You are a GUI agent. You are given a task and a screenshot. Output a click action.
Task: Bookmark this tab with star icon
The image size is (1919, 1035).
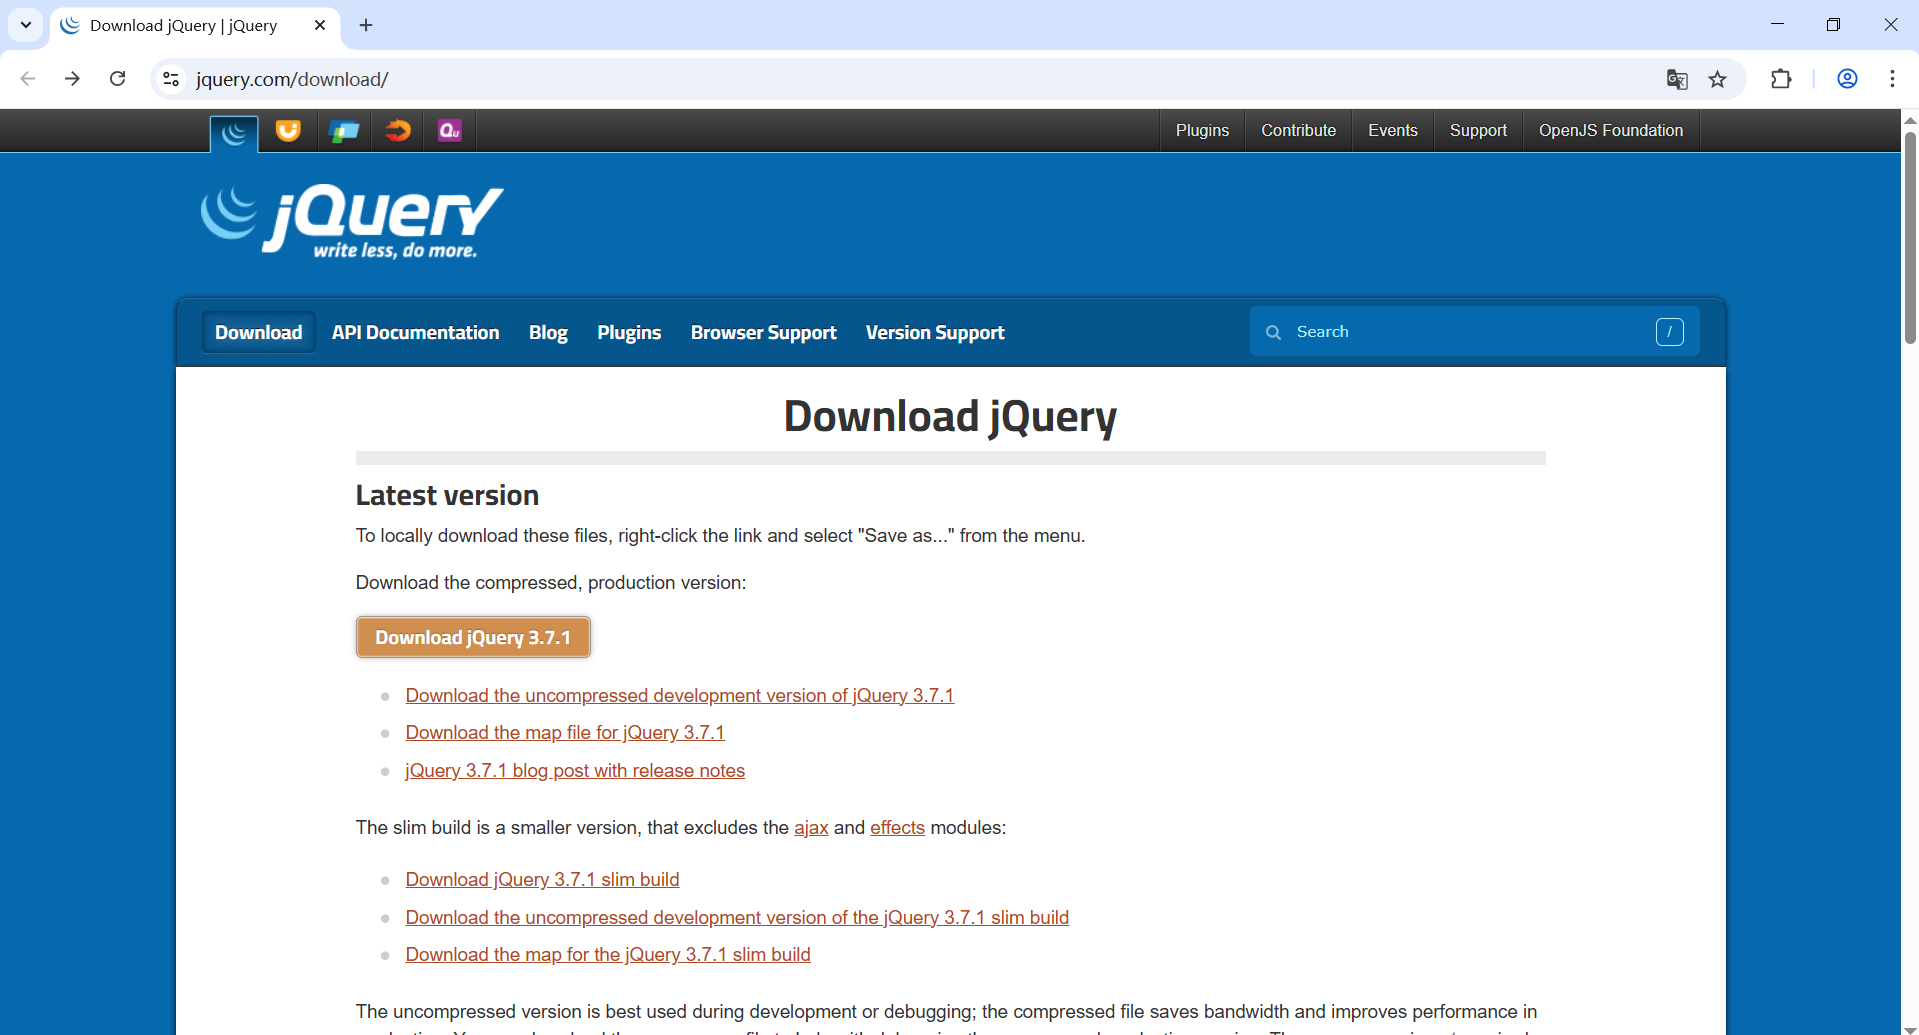(1718, 79)
